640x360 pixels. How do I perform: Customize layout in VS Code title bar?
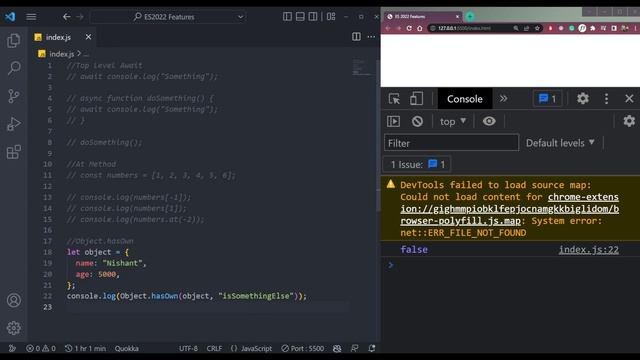coord(331,17)
